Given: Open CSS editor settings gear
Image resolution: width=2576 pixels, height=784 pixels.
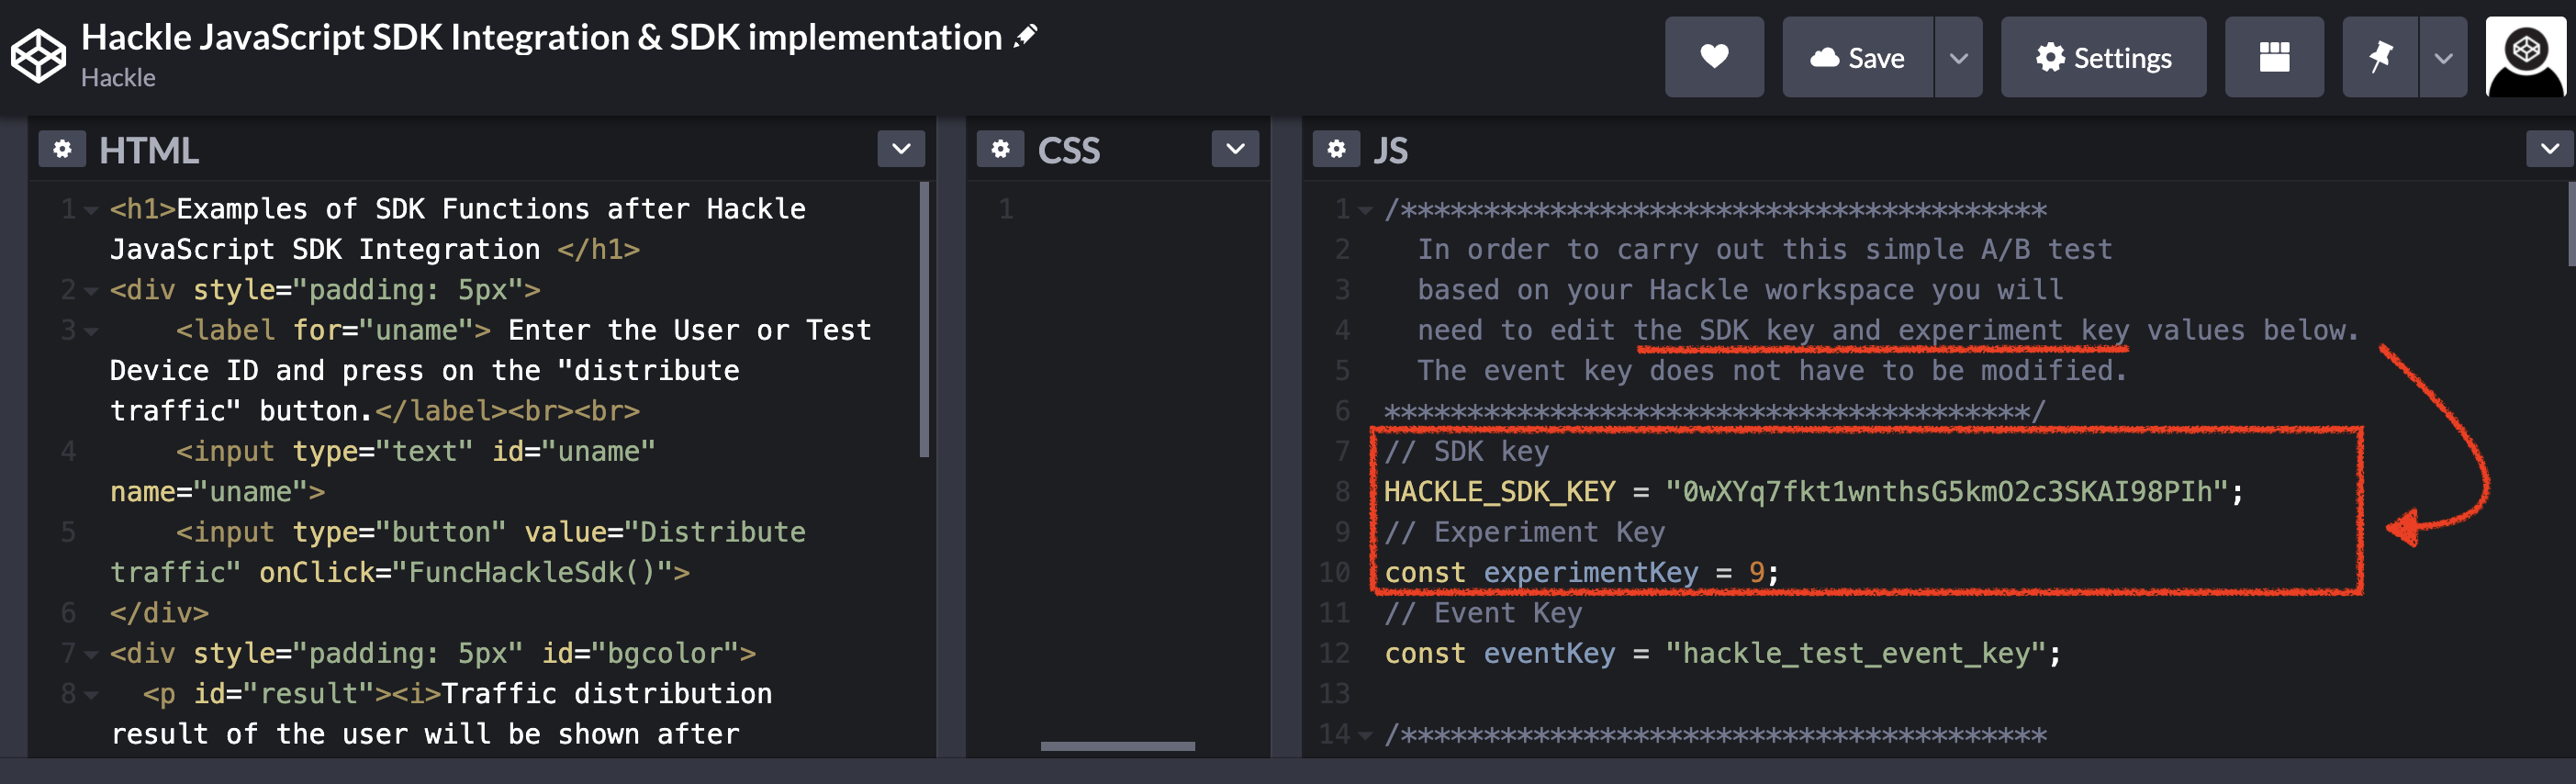Looking at the screenshot, I should point(1000,149).
